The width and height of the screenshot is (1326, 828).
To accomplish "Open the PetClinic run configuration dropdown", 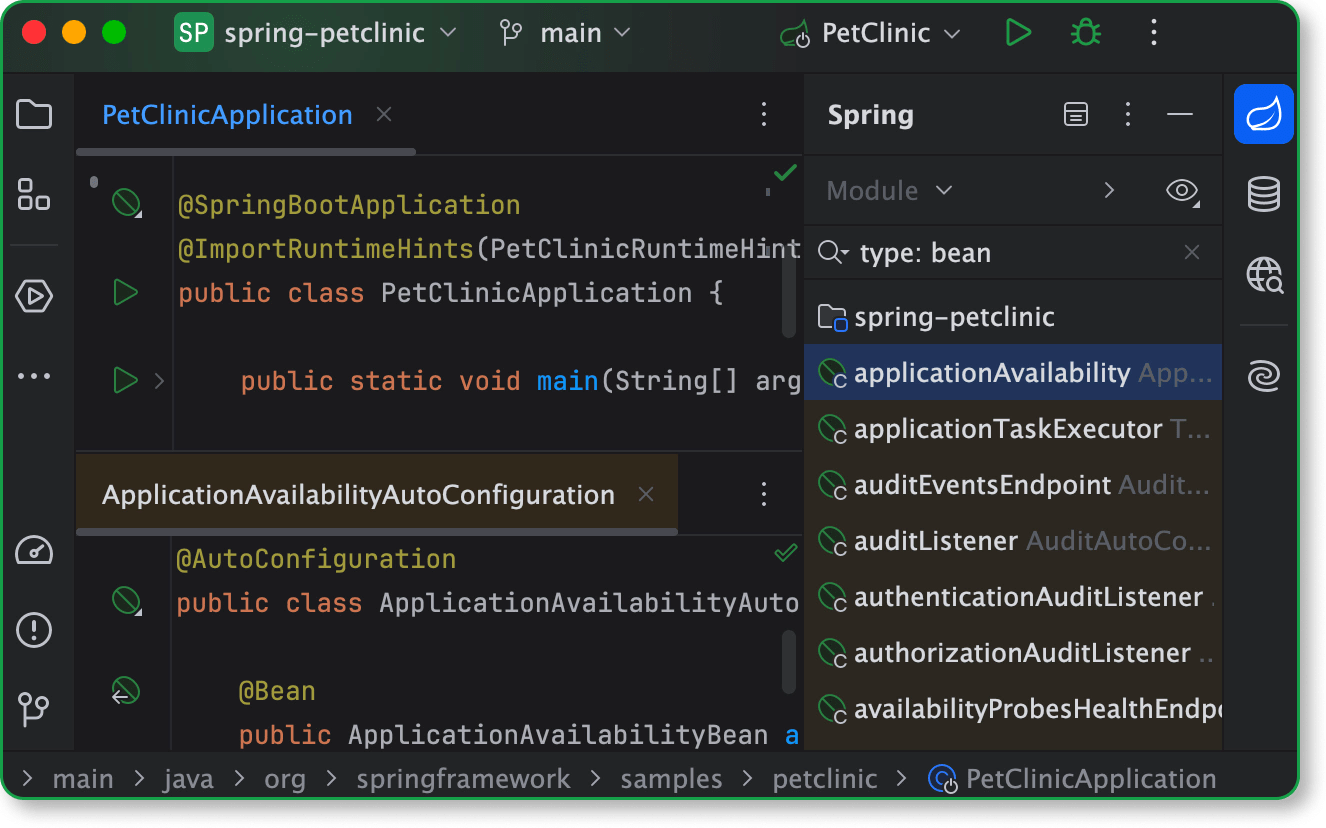I will [871, 33].
